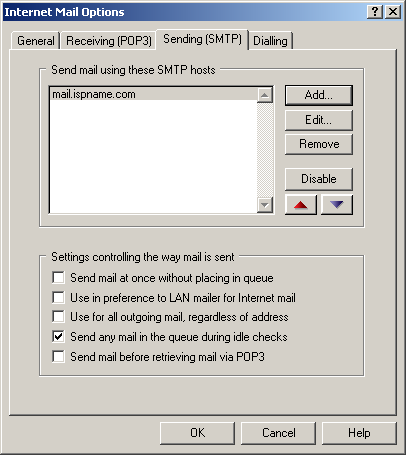Switch to the General tab
406x455 pixels.
click(36, 41)
